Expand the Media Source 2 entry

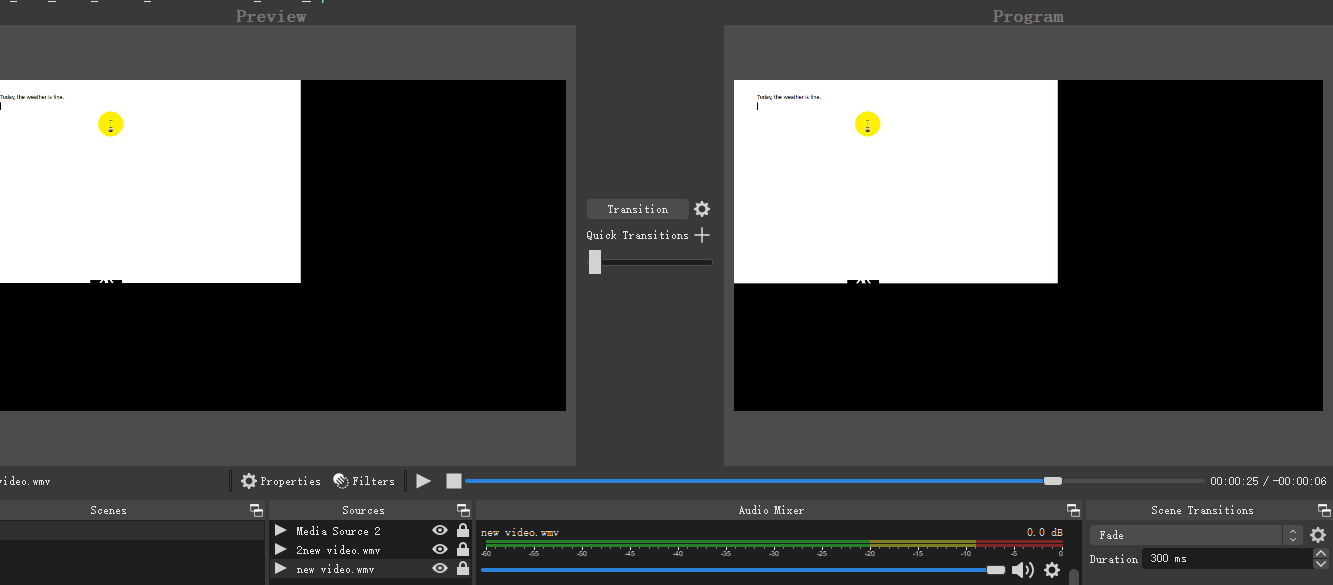tap(281, 530)
